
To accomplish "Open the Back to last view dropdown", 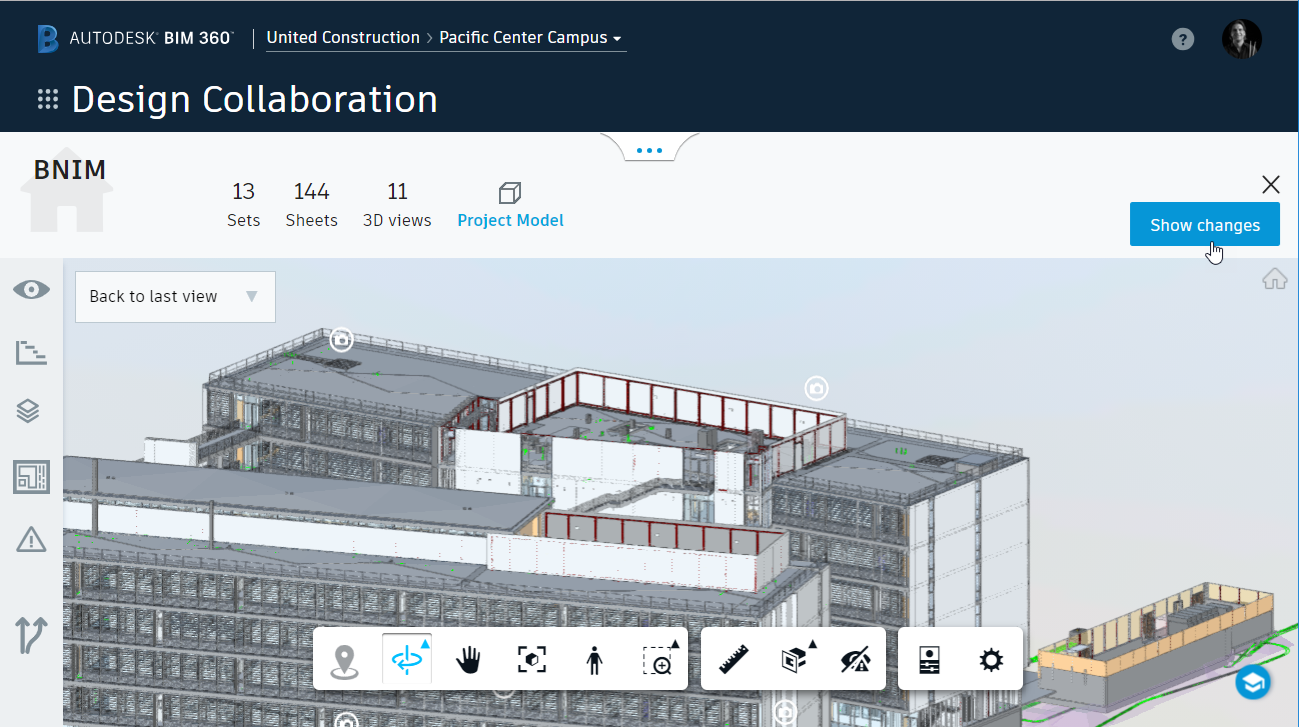I will tap(174, 296).
